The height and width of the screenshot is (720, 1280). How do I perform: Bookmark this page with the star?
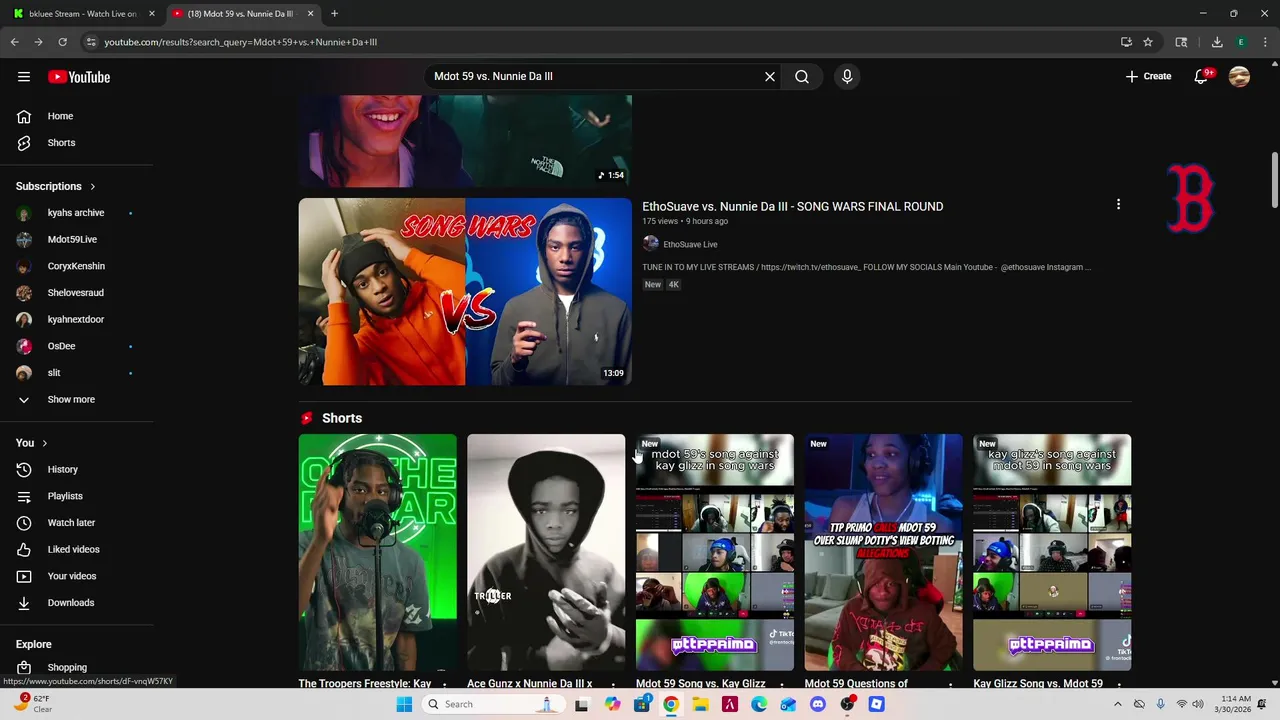pos(1148,42)
